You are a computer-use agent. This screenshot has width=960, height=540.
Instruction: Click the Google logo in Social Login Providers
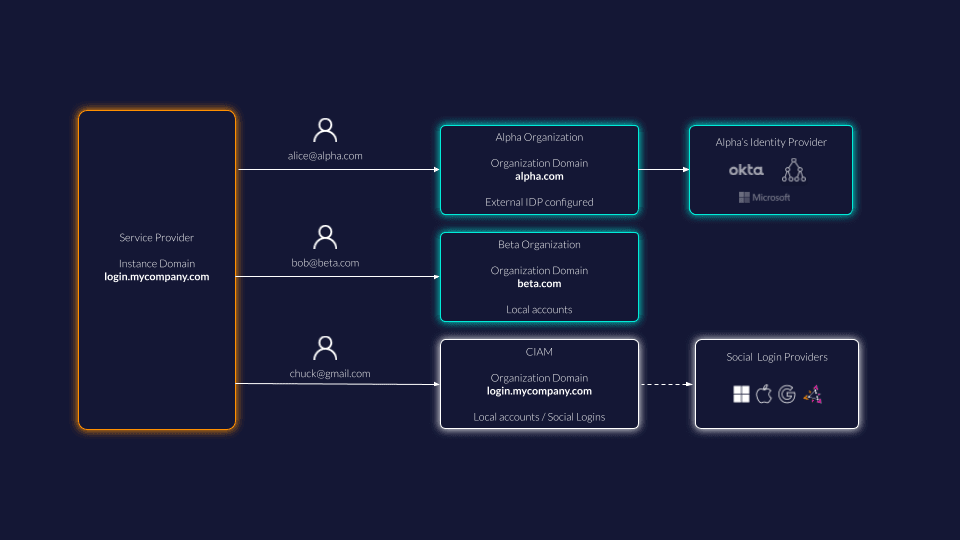(x=787, y=394)
